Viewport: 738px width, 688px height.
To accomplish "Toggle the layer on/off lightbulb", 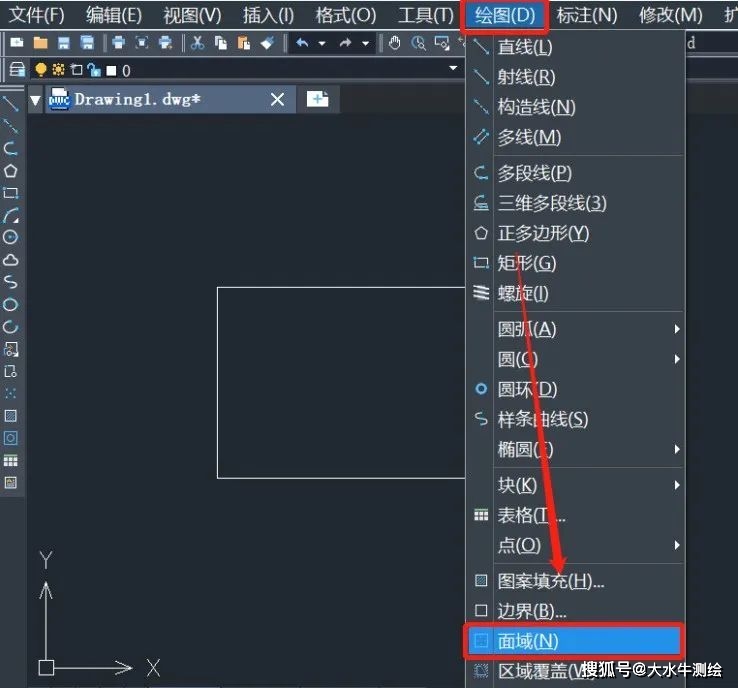I will click(41, 70).
